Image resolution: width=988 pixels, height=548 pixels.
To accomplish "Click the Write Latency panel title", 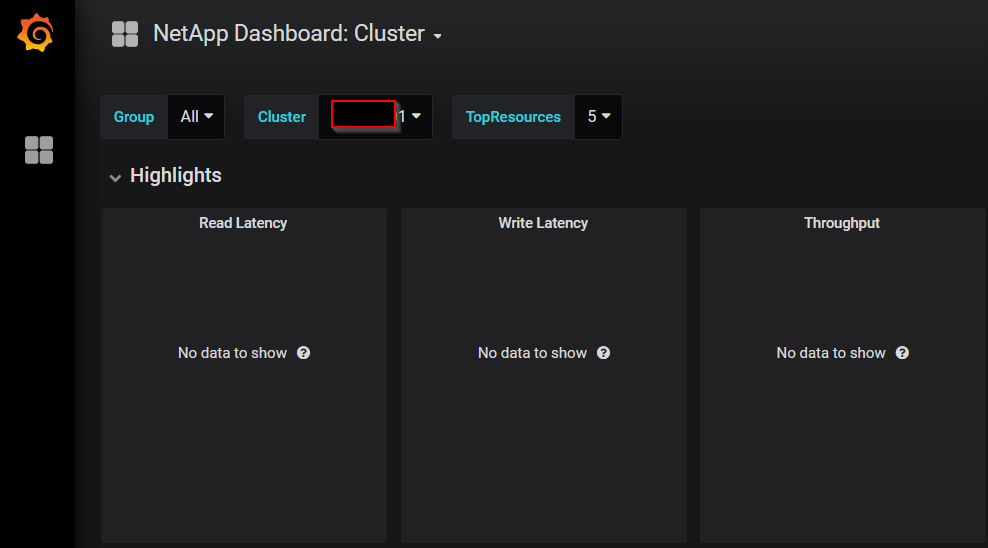I will pyautogui.click(x=543, y=223).
